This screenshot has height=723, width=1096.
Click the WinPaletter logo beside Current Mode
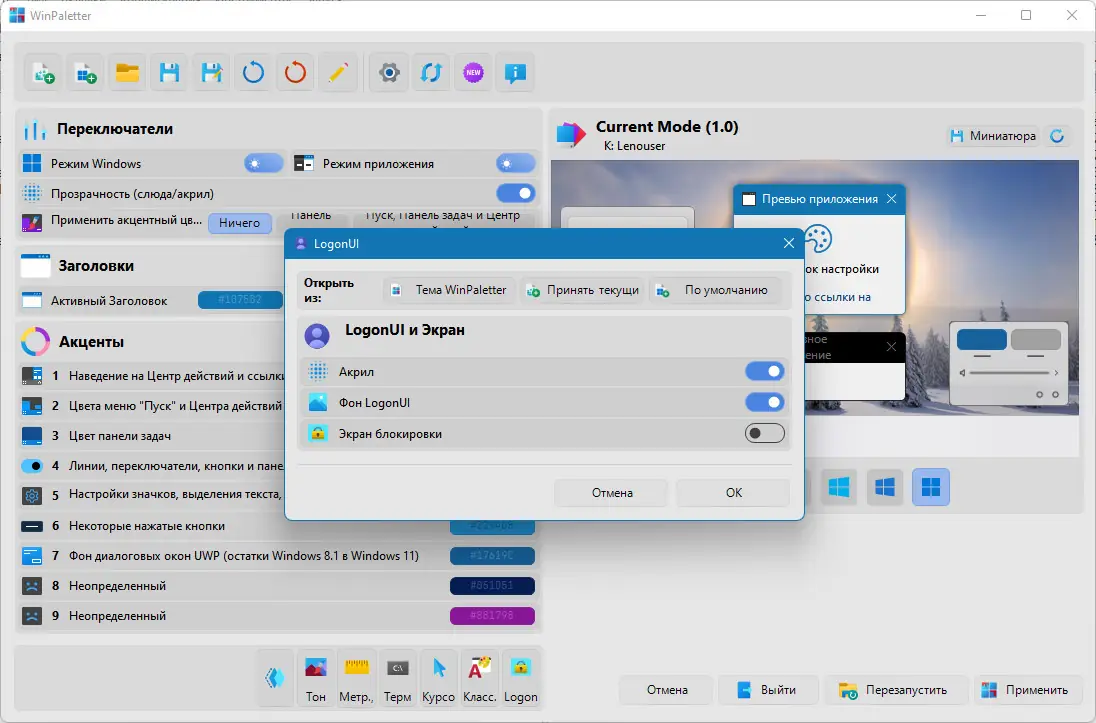tap(570, 134)
